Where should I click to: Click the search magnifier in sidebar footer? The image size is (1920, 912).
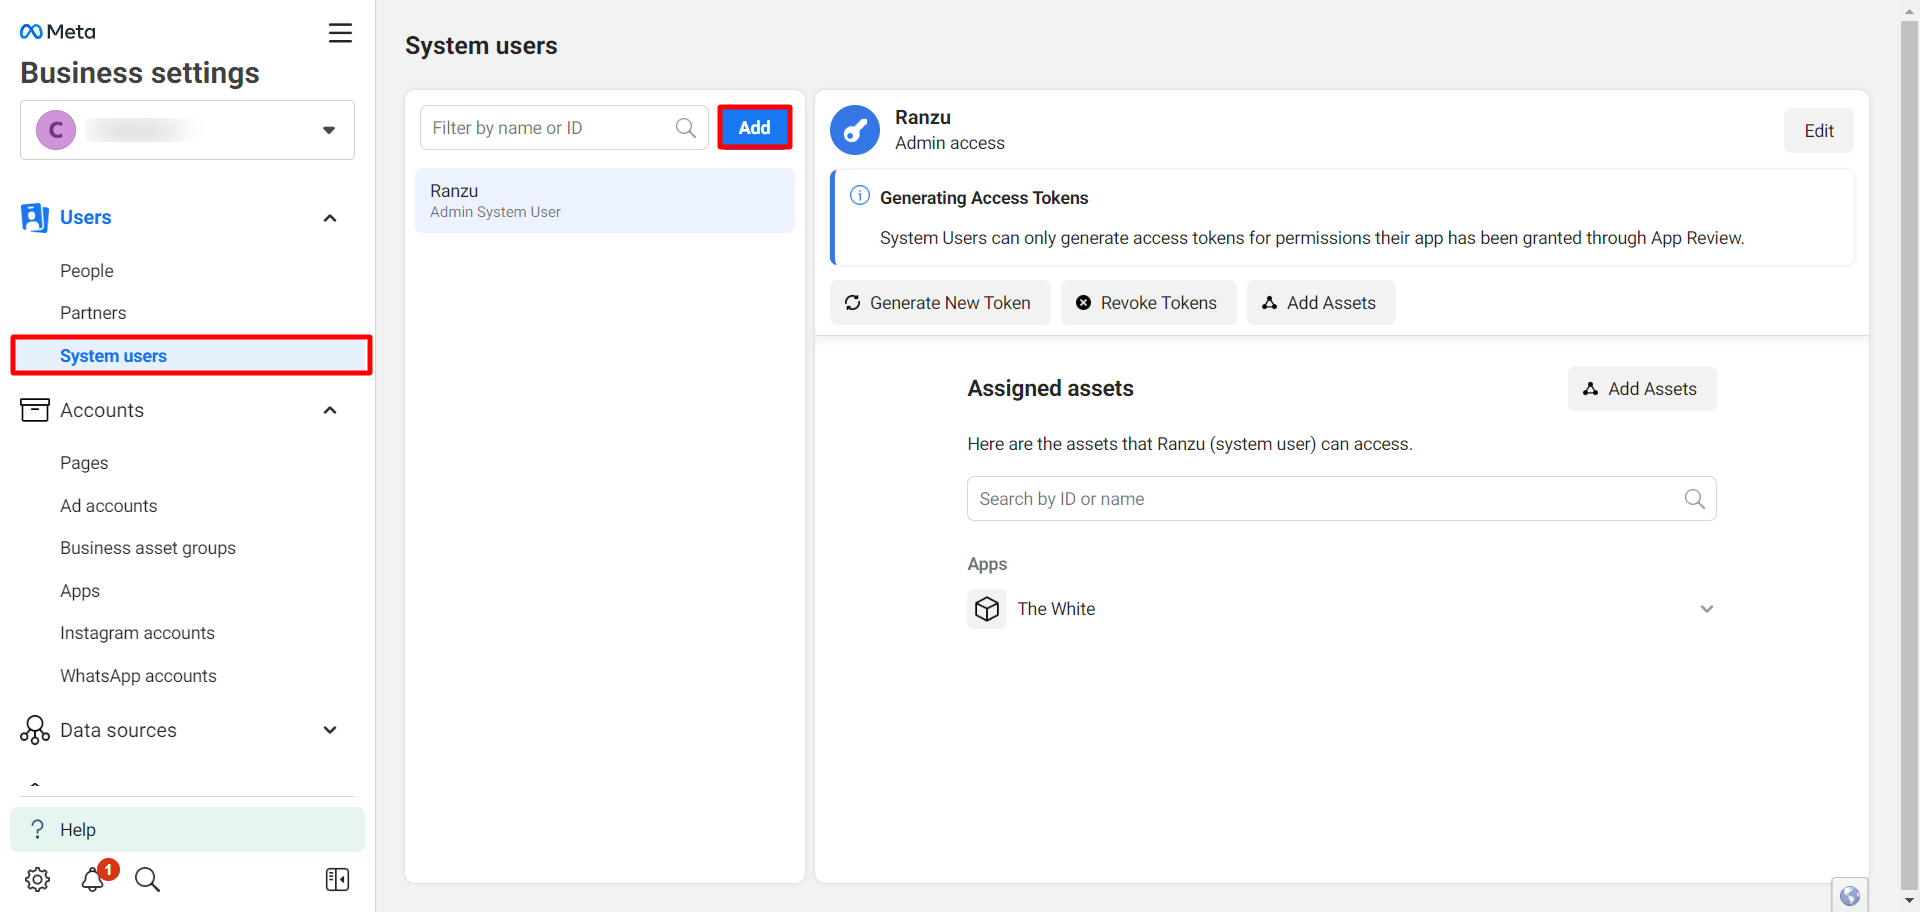[147, 879]
